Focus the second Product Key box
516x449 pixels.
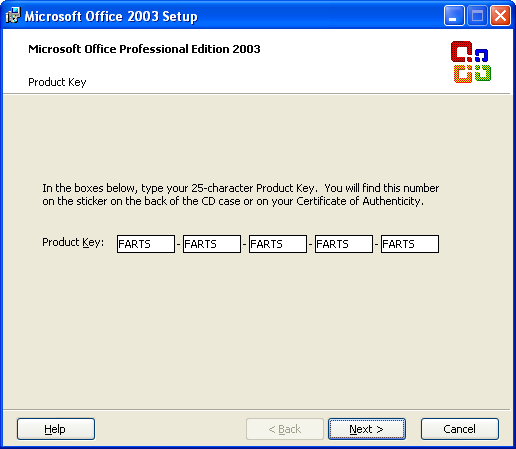point(212,244)
